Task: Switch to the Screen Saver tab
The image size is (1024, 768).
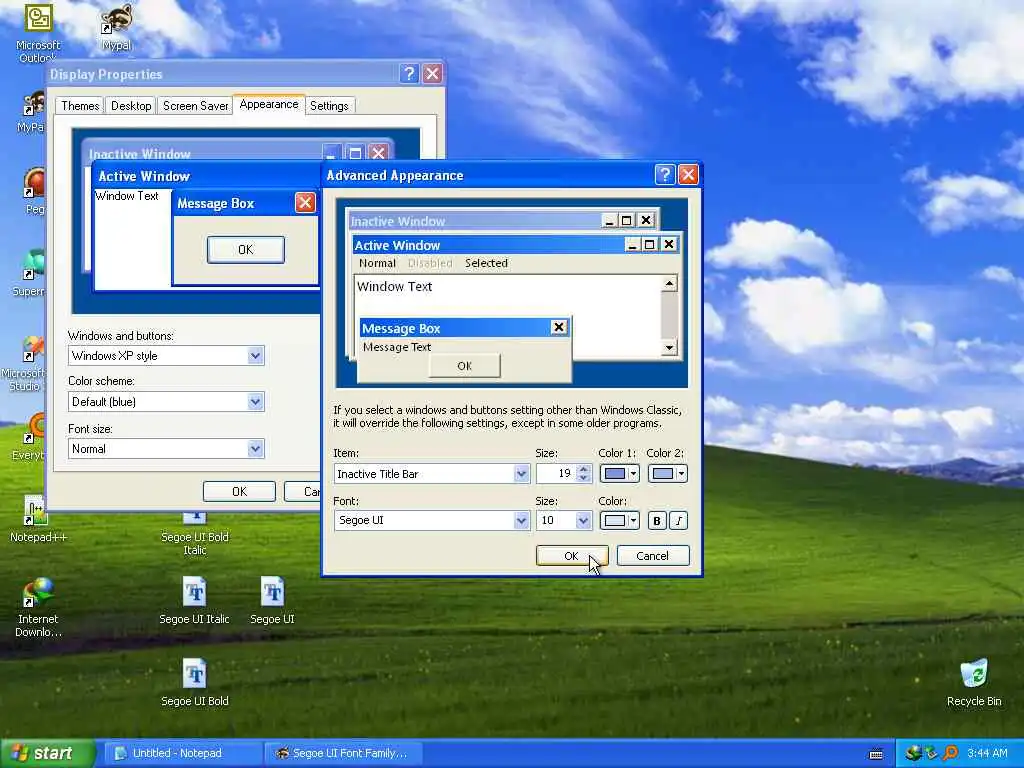Action: [x=195, y=106]
